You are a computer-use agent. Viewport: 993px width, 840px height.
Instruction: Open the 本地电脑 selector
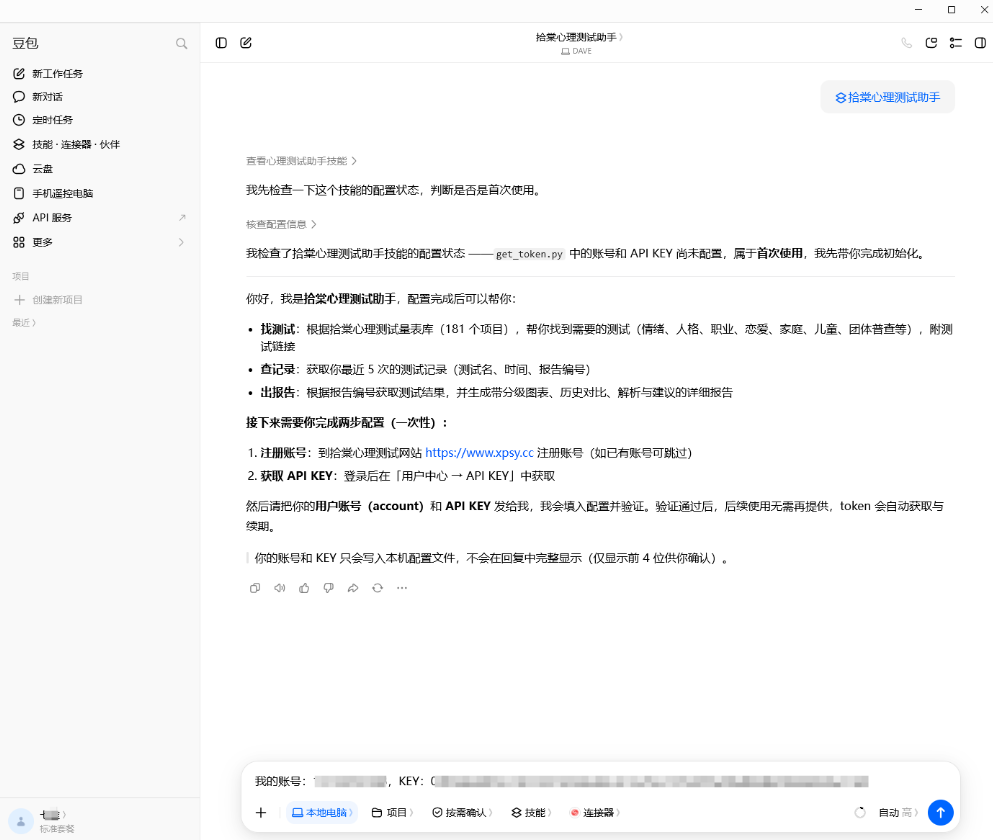[x=322, y=812]
